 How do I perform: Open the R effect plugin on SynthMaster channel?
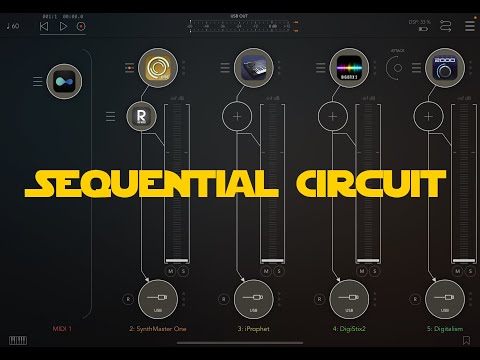(x=141, y=116)
